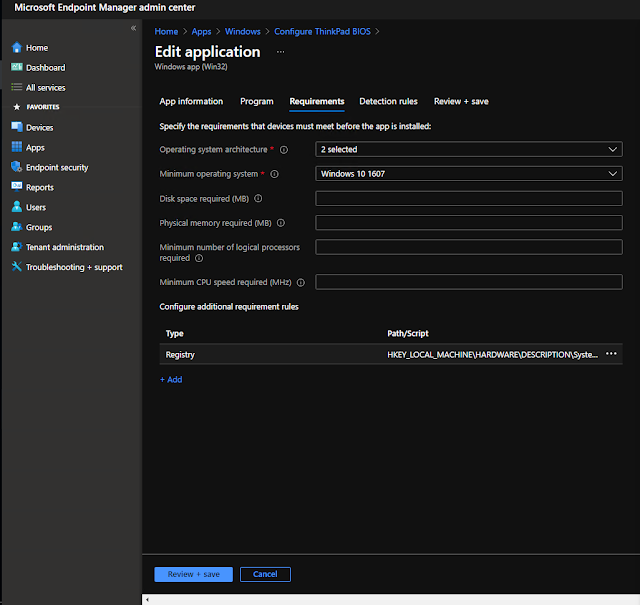Switch to the Detection rules tab
This screenshot has height=605, width=640.
(388, 101)
